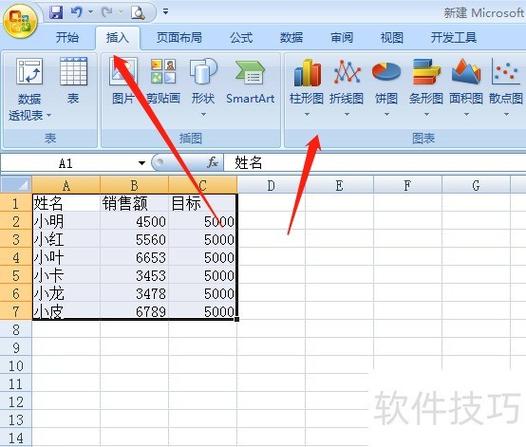Click the Name Box showing A1
The width and height of the screenshot is (526, 447).
click(x=67, y=163)
